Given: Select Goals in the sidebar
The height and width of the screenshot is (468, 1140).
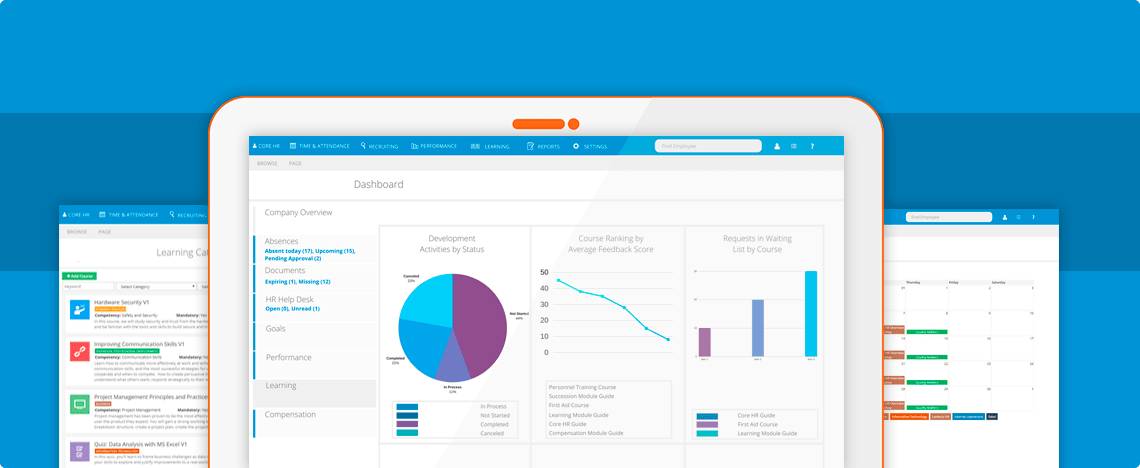Looking at the screenshot, I should point(276,328).
